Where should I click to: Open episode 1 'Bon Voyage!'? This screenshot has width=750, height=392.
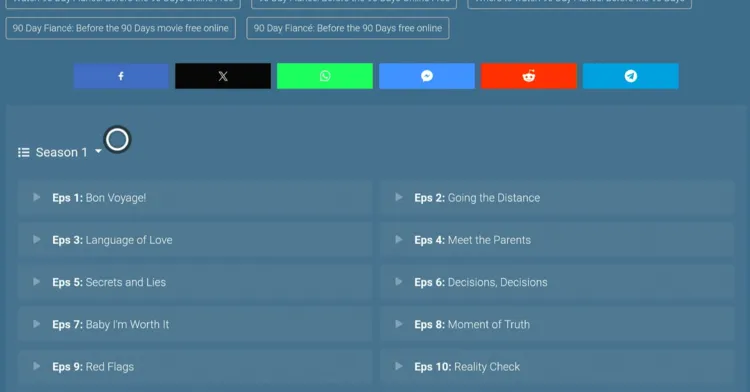(195, 198)
